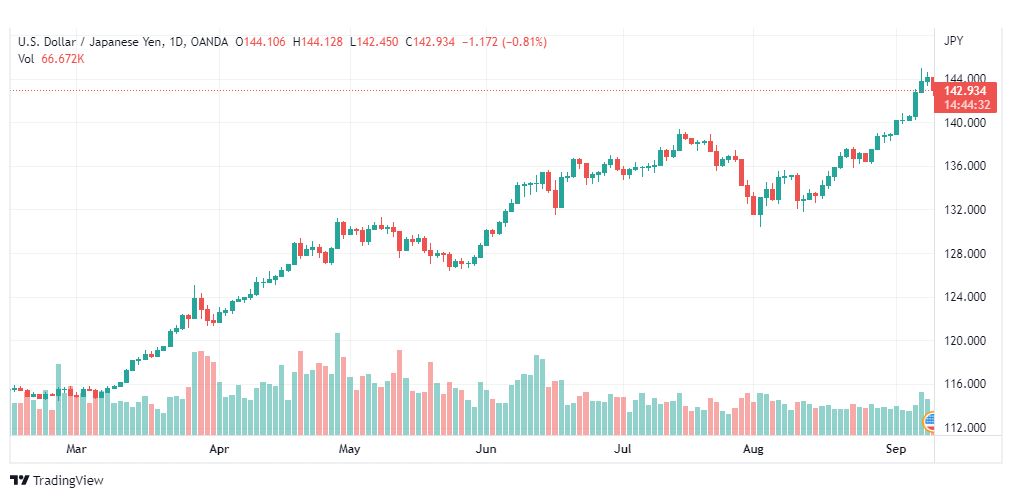Click the Jul label on time axis

click(x=623, y=450)
